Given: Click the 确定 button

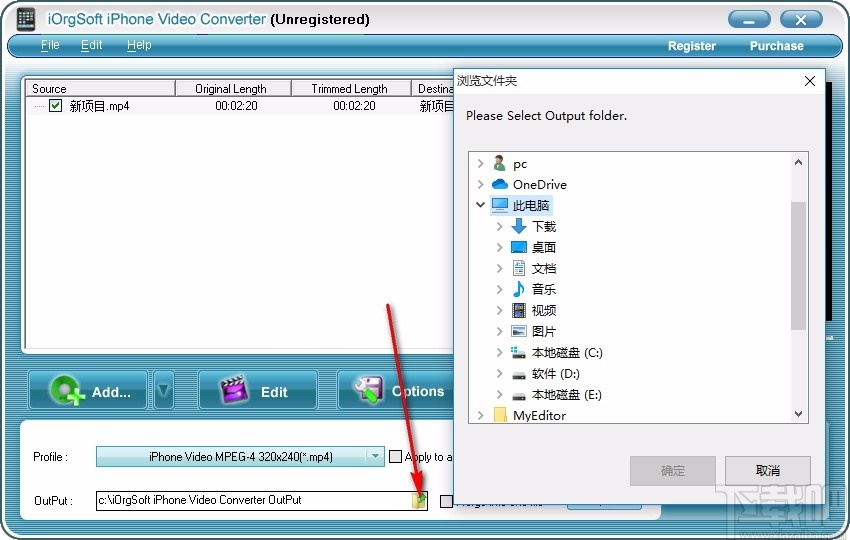Looking at the screenshot, I should click(x=673, y=471).
